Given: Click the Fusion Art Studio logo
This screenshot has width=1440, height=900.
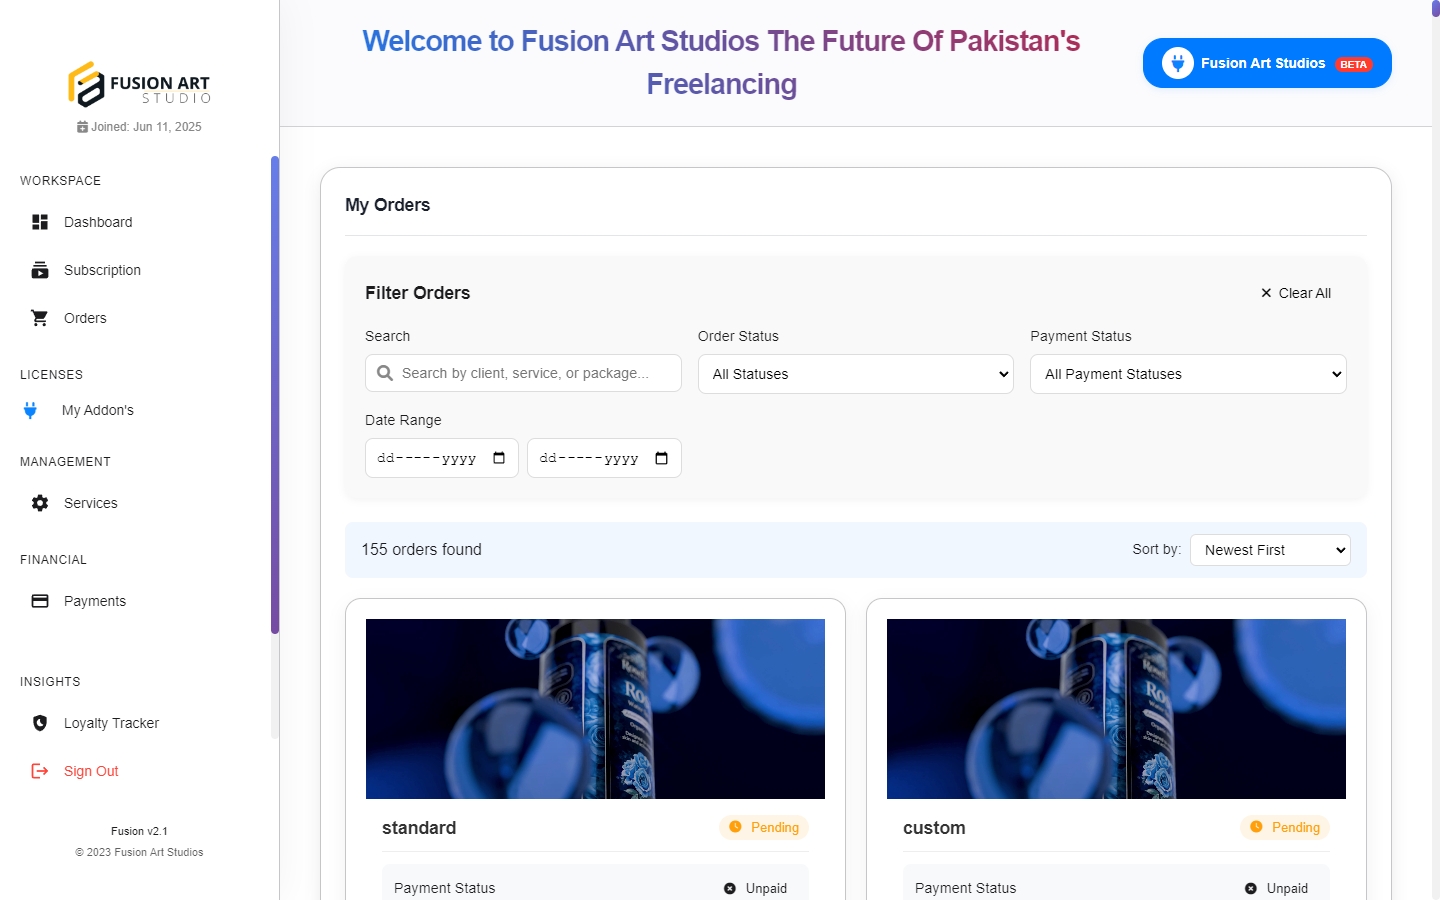Looking at the screenshot, I should 139,84.
